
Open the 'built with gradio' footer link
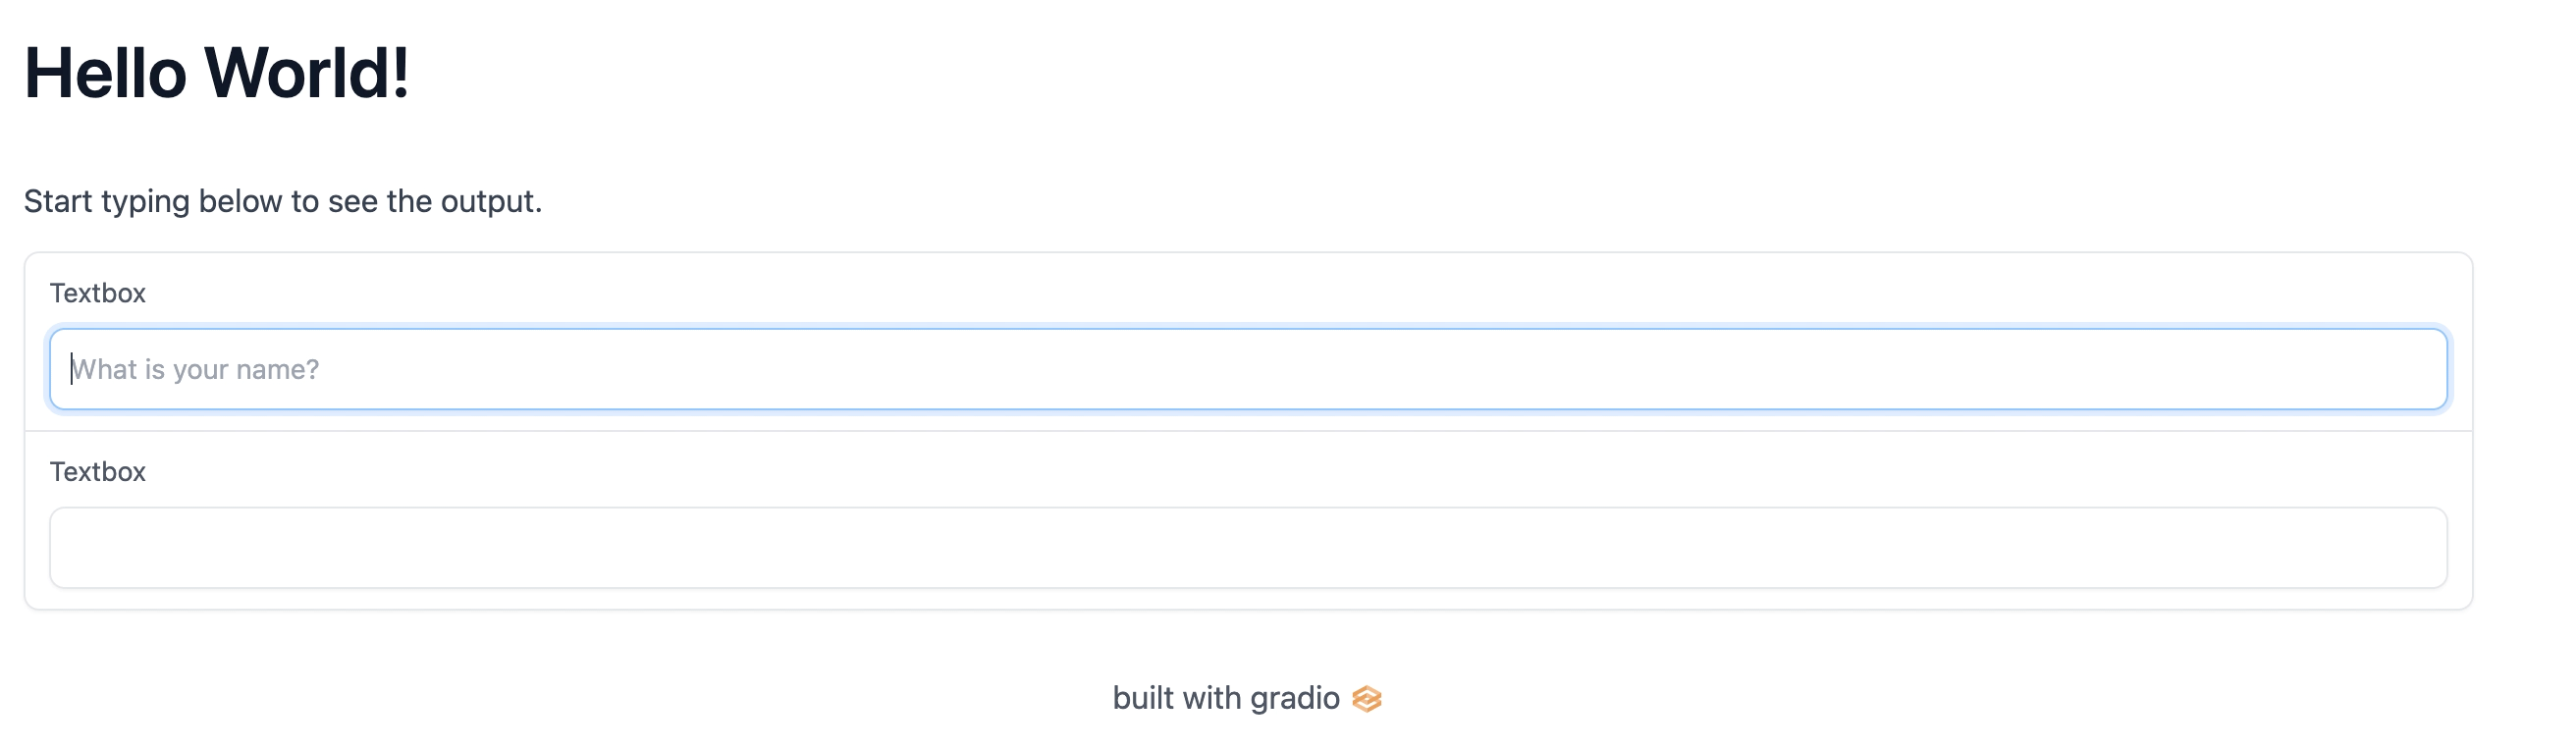1247,698
